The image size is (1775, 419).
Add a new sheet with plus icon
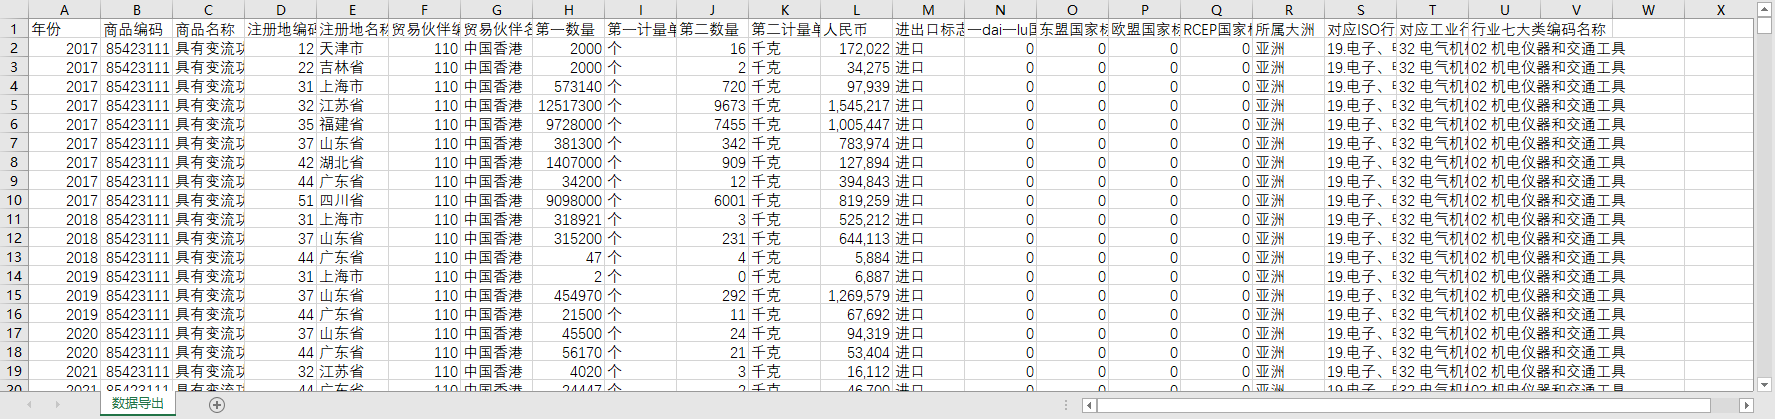(x=217, y=405)
